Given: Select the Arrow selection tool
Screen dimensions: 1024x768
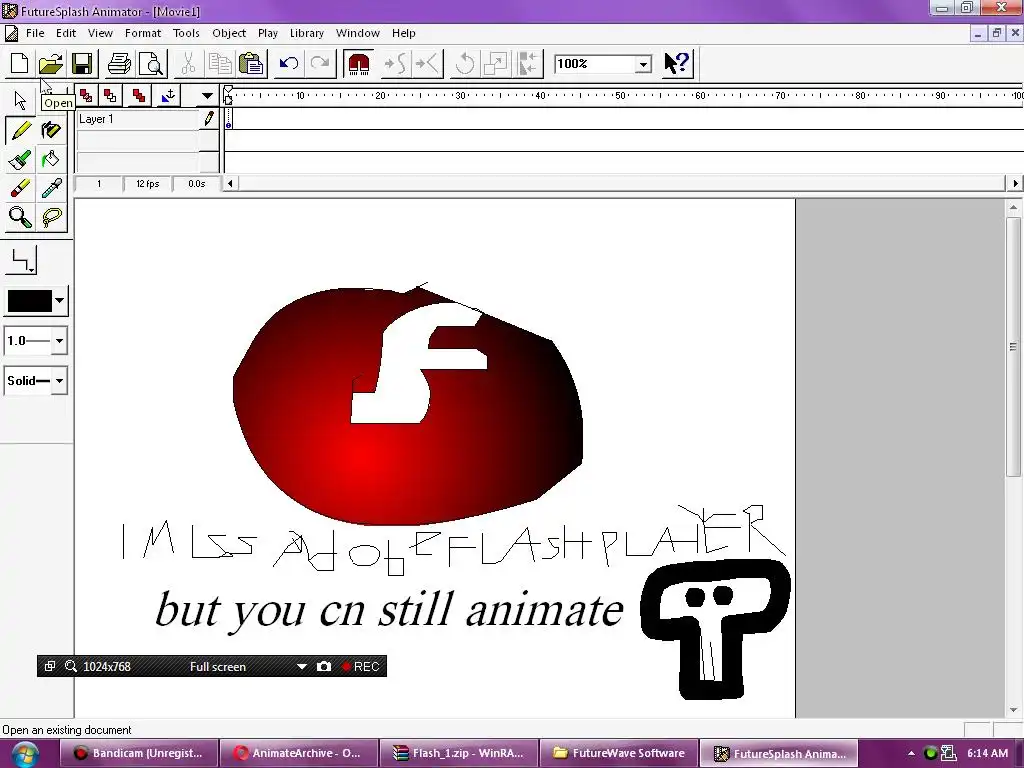Looking at the screenshot, I should coord(20,100).
